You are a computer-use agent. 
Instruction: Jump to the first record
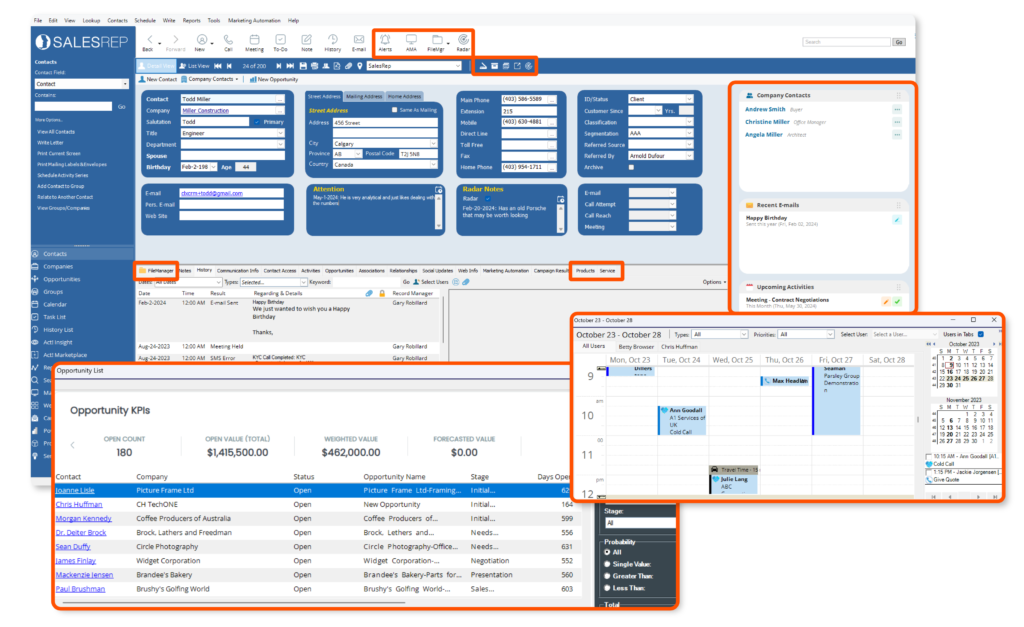[218, 66]
